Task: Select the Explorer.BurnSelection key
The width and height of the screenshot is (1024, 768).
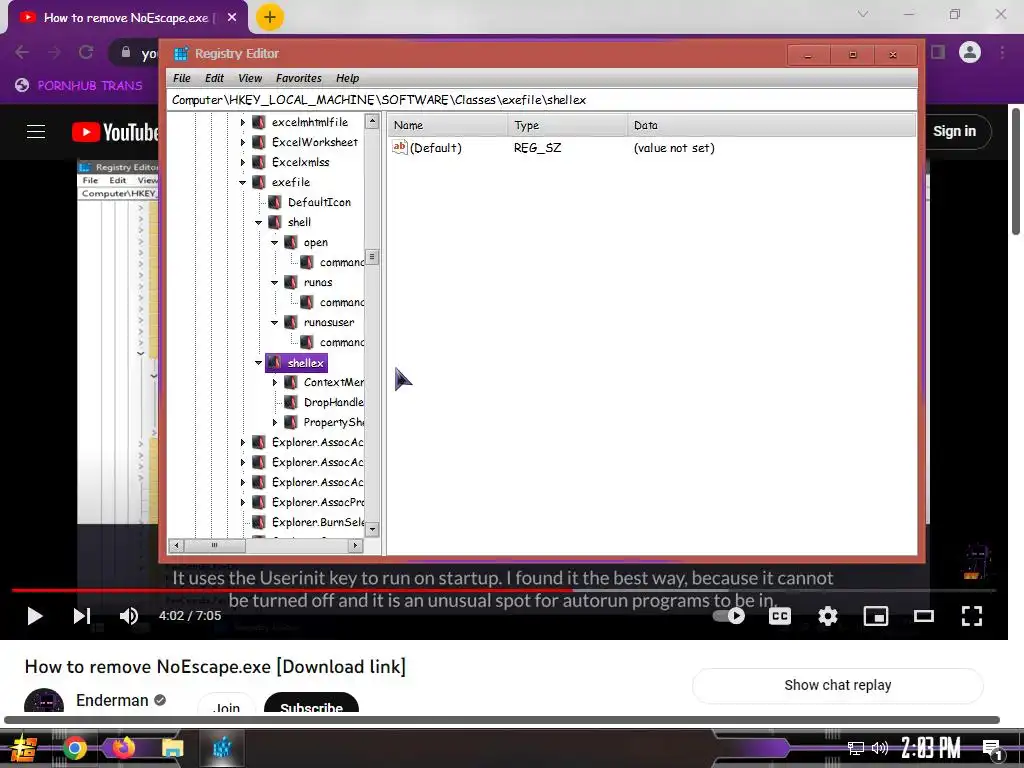Action: [317, 522]
